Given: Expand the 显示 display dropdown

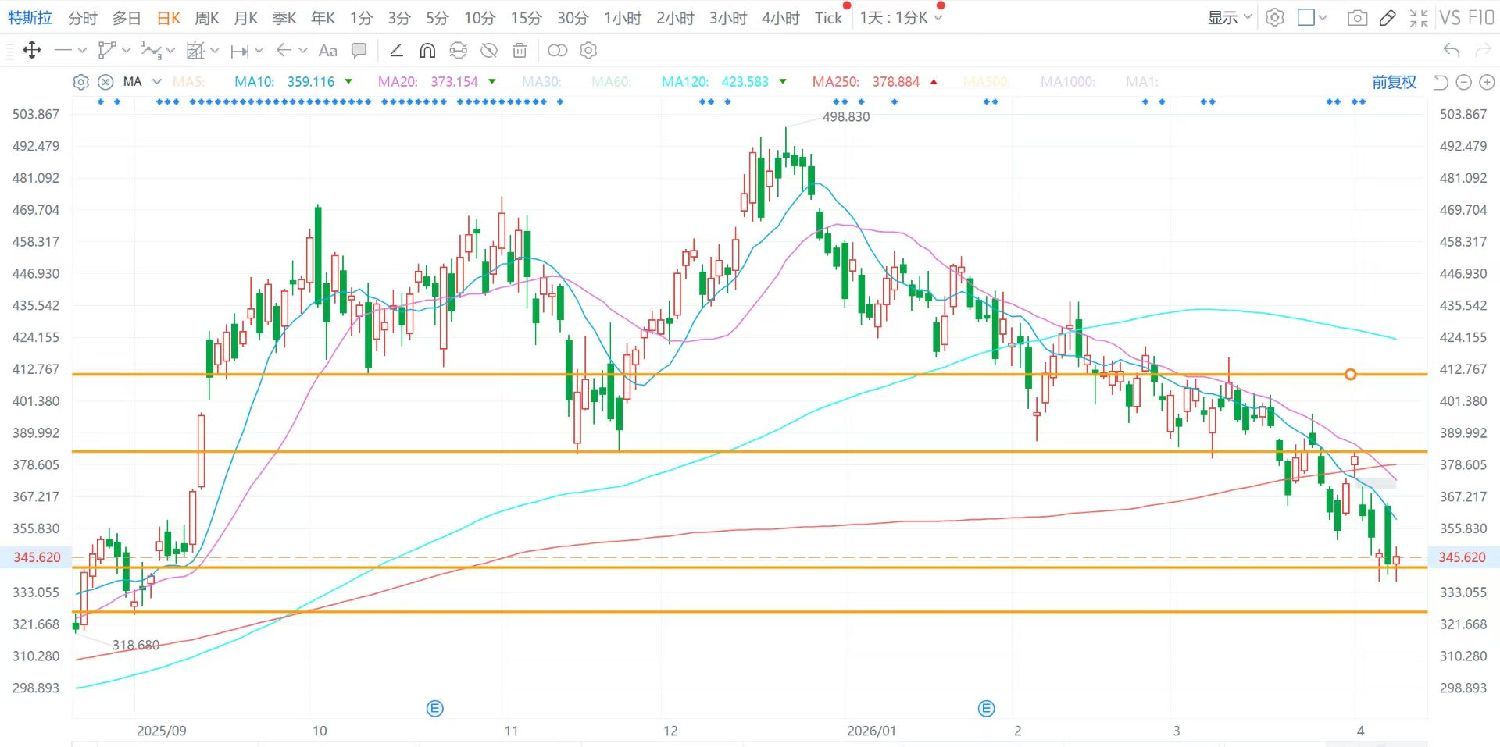Looking at the screenshot, I should [x=1229, y=18].
